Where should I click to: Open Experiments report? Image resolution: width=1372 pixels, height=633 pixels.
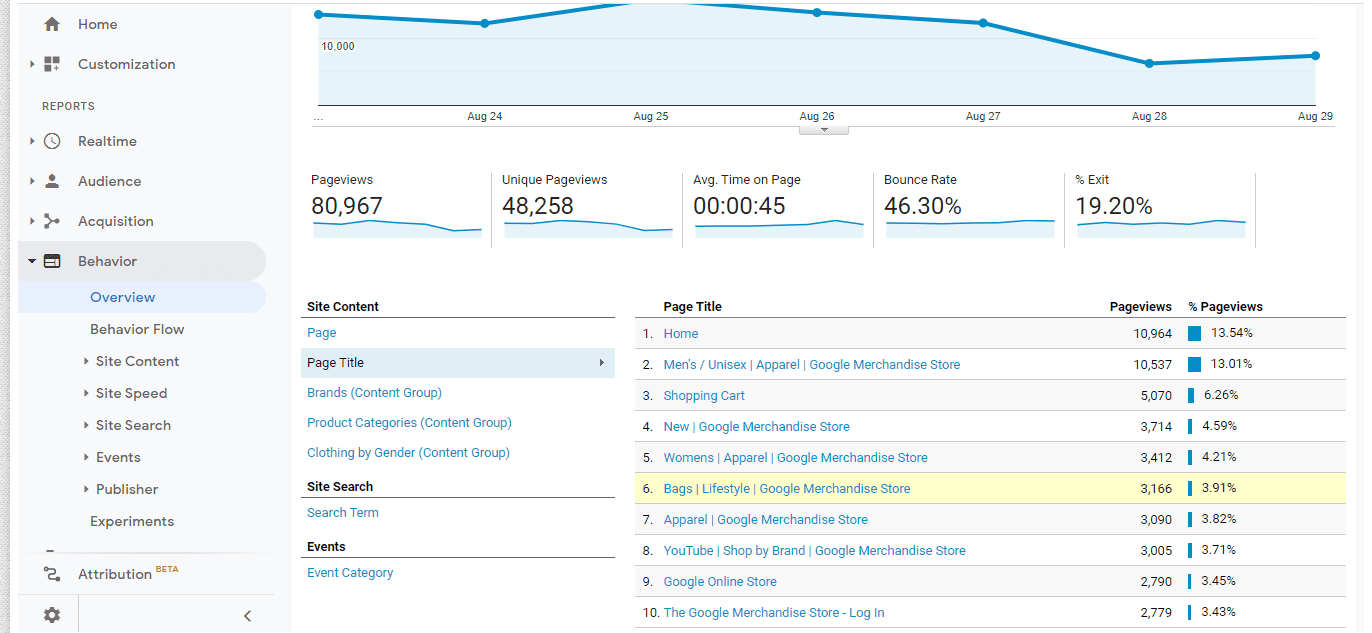(132, 521)
